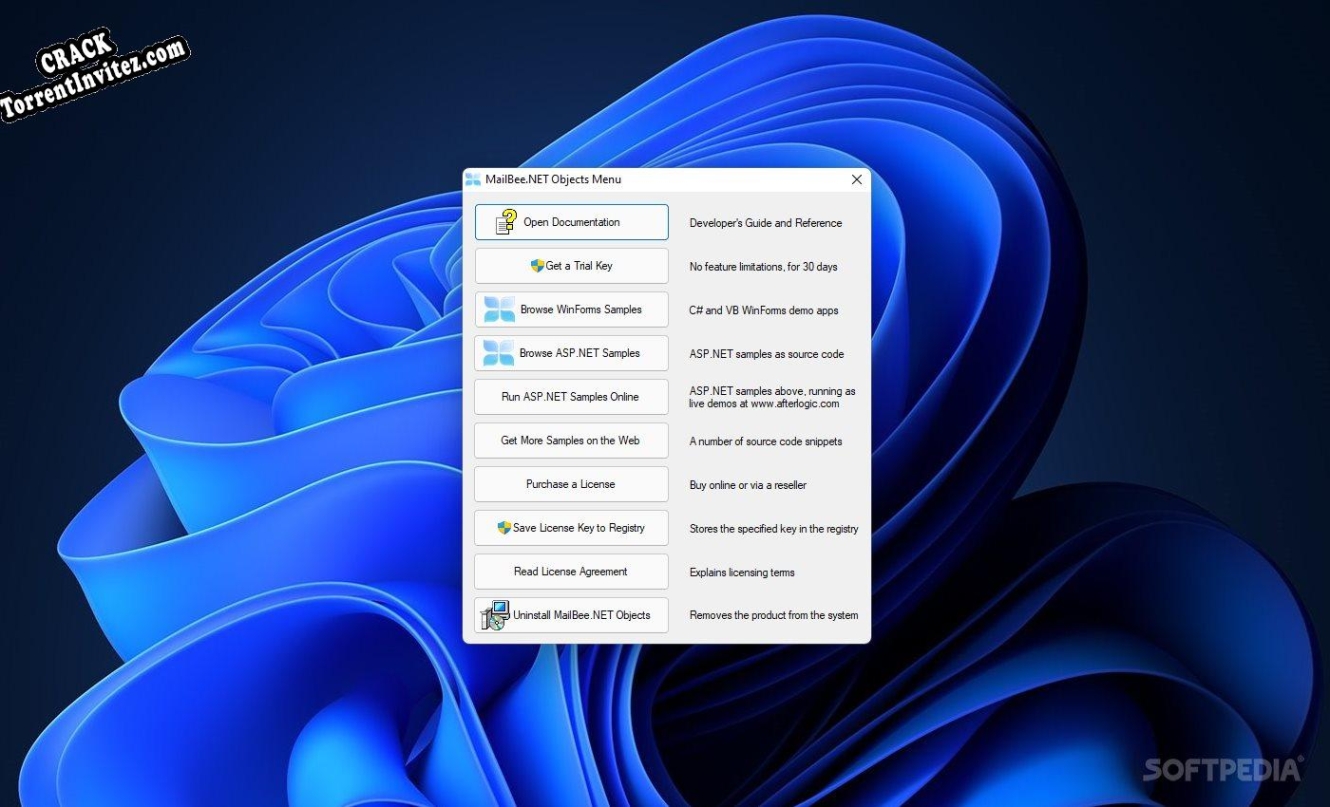
Task: Browse WinForms Samples demo apps
Action: coord(571,309)
